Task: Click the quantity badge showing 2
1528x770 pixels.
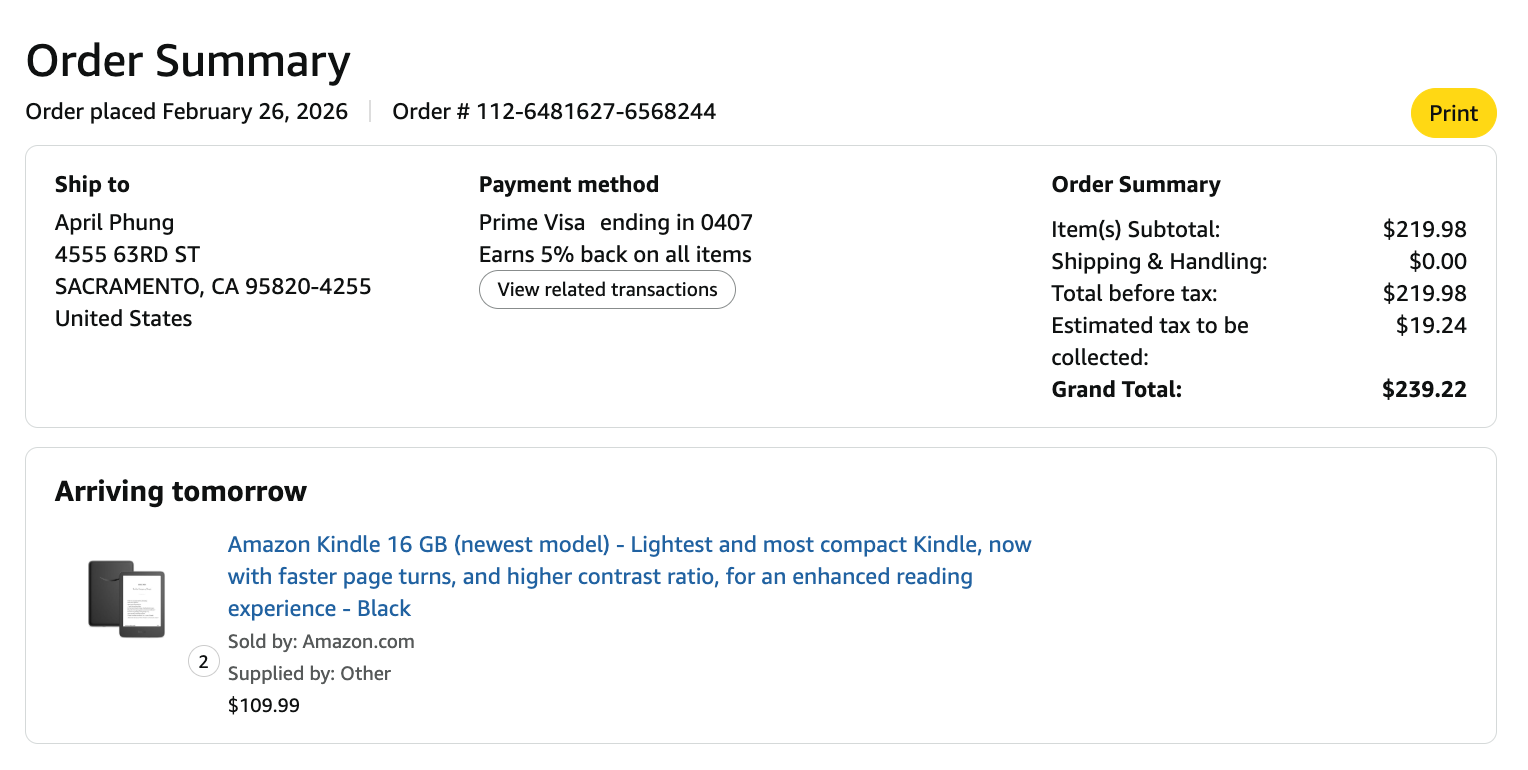Action: pos(204,662)
